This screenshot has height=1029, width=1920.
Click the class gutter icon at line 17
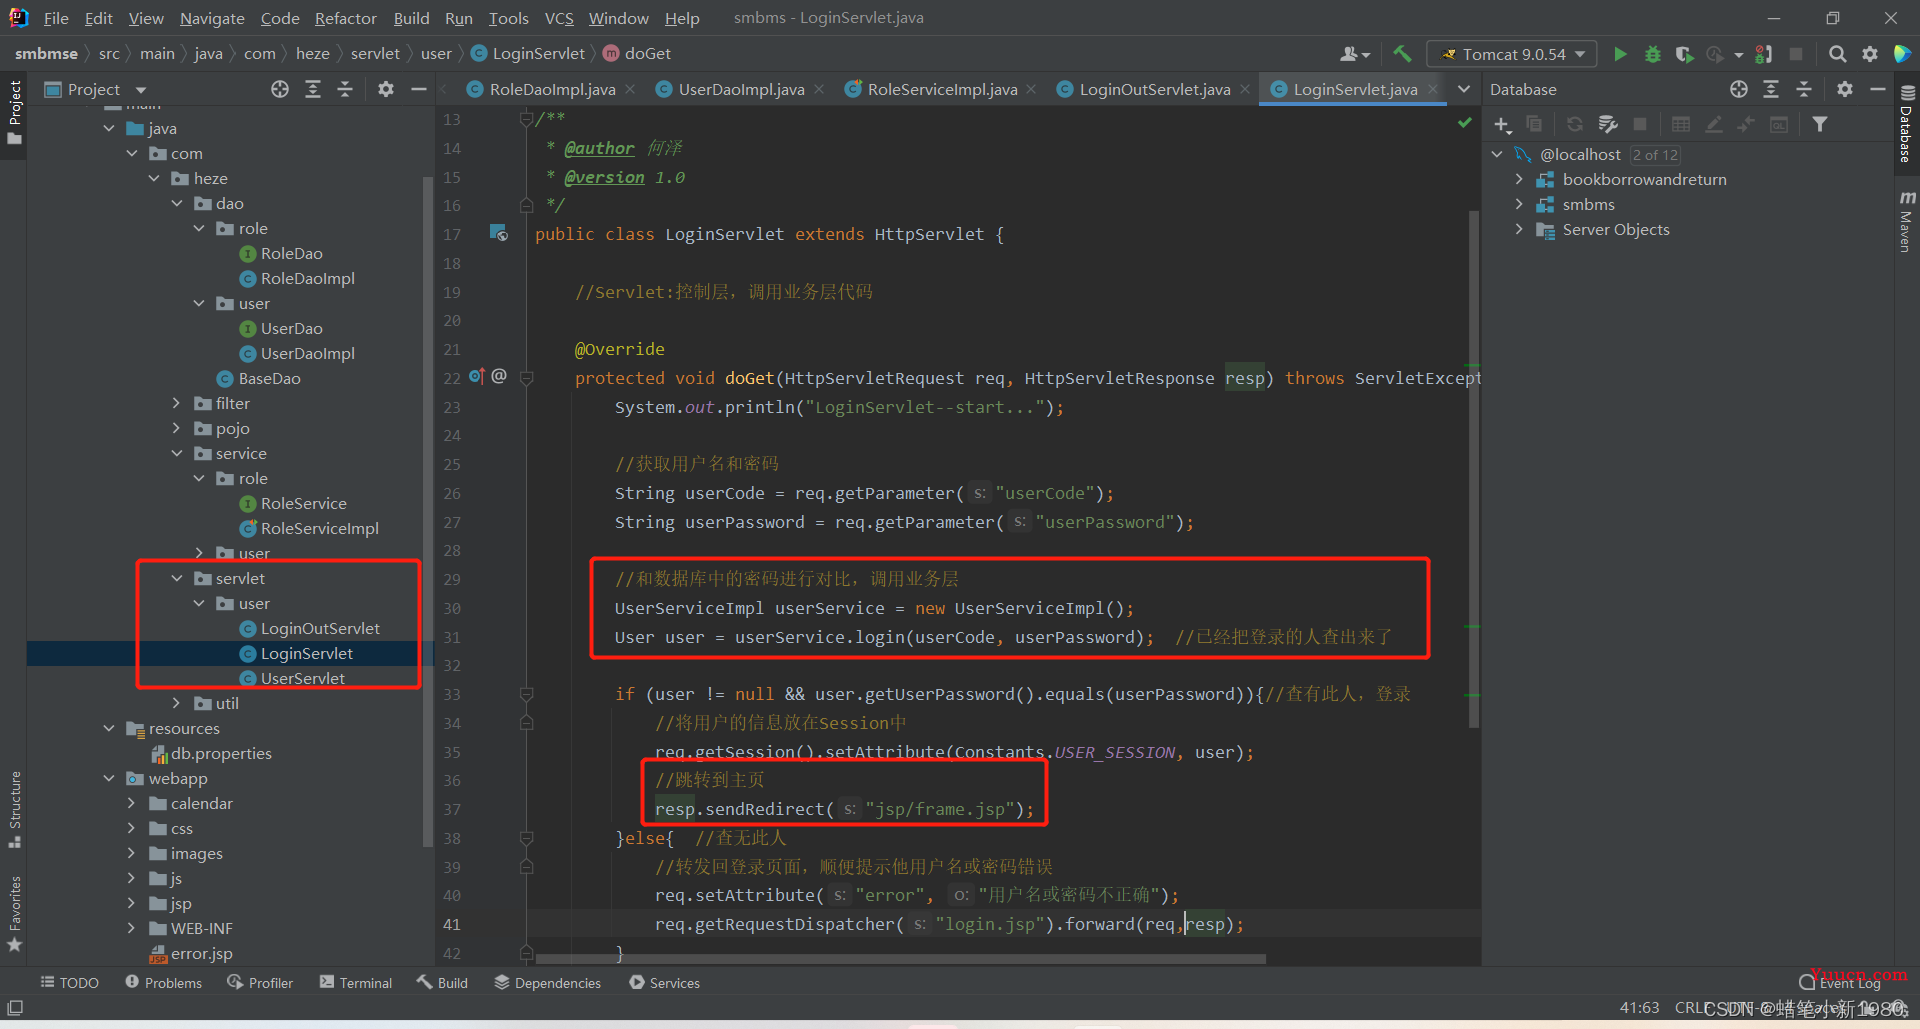pyautogui.click(x=499, y=233)
